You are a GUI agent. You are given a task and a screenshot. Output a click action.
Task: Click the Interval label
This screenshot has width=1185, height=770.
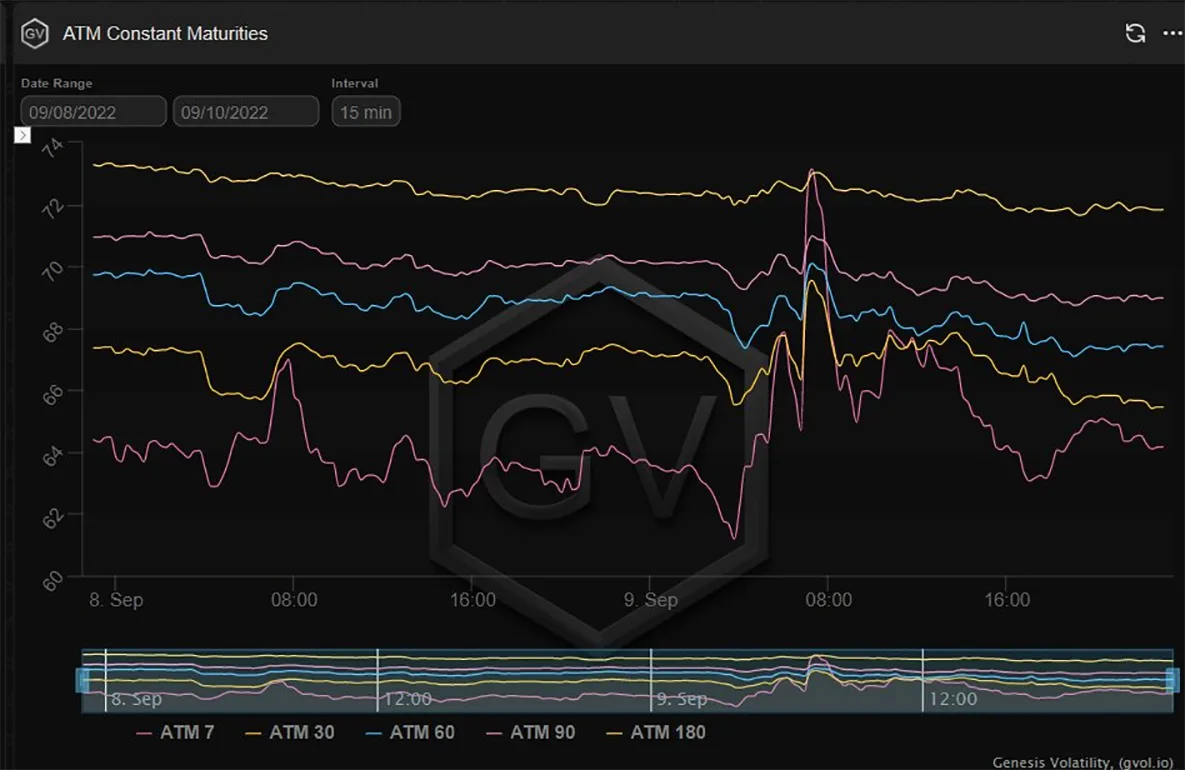point(354,83)
